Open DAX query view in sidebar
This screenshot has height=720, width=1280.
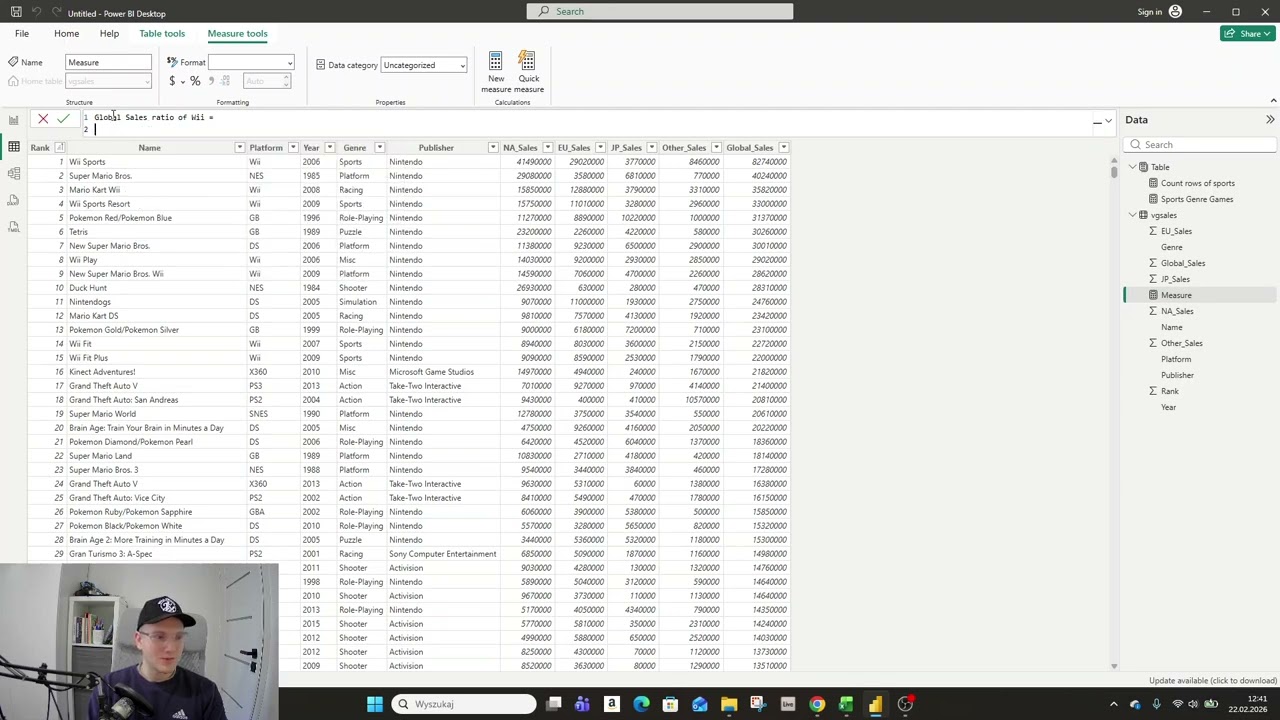tap(13, 201)
